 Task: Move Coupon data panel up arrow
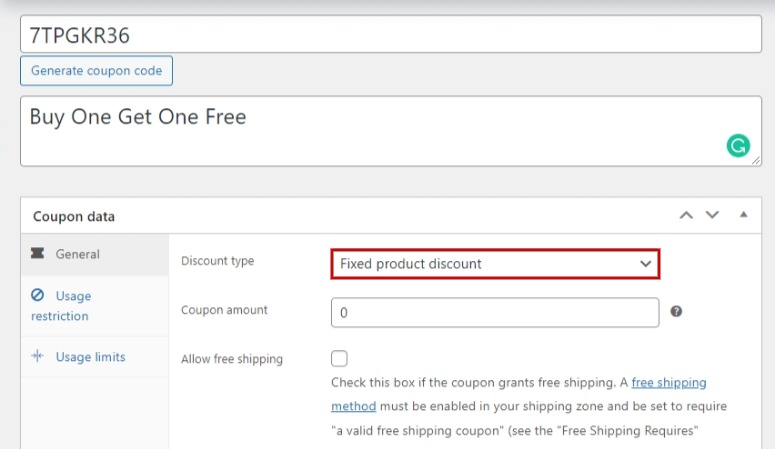[686, 215]
